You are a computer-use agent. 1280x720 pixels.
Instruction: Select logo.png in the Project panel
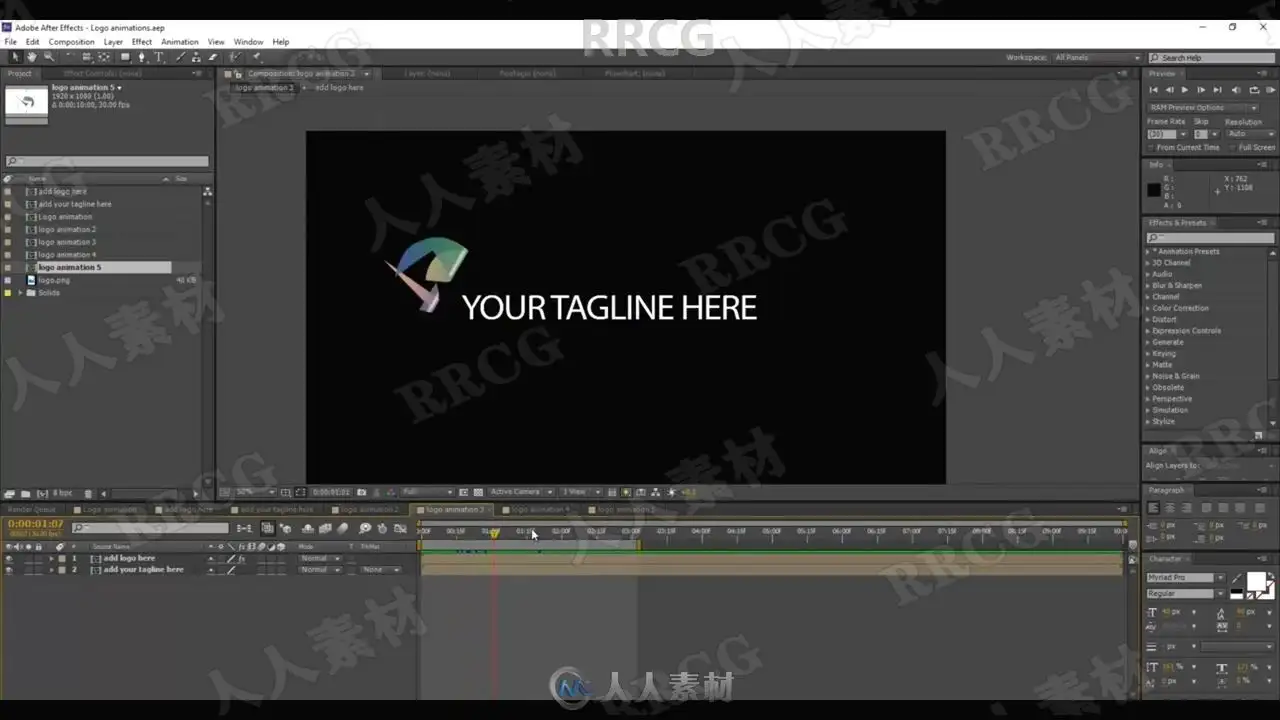tap(54, 280)
